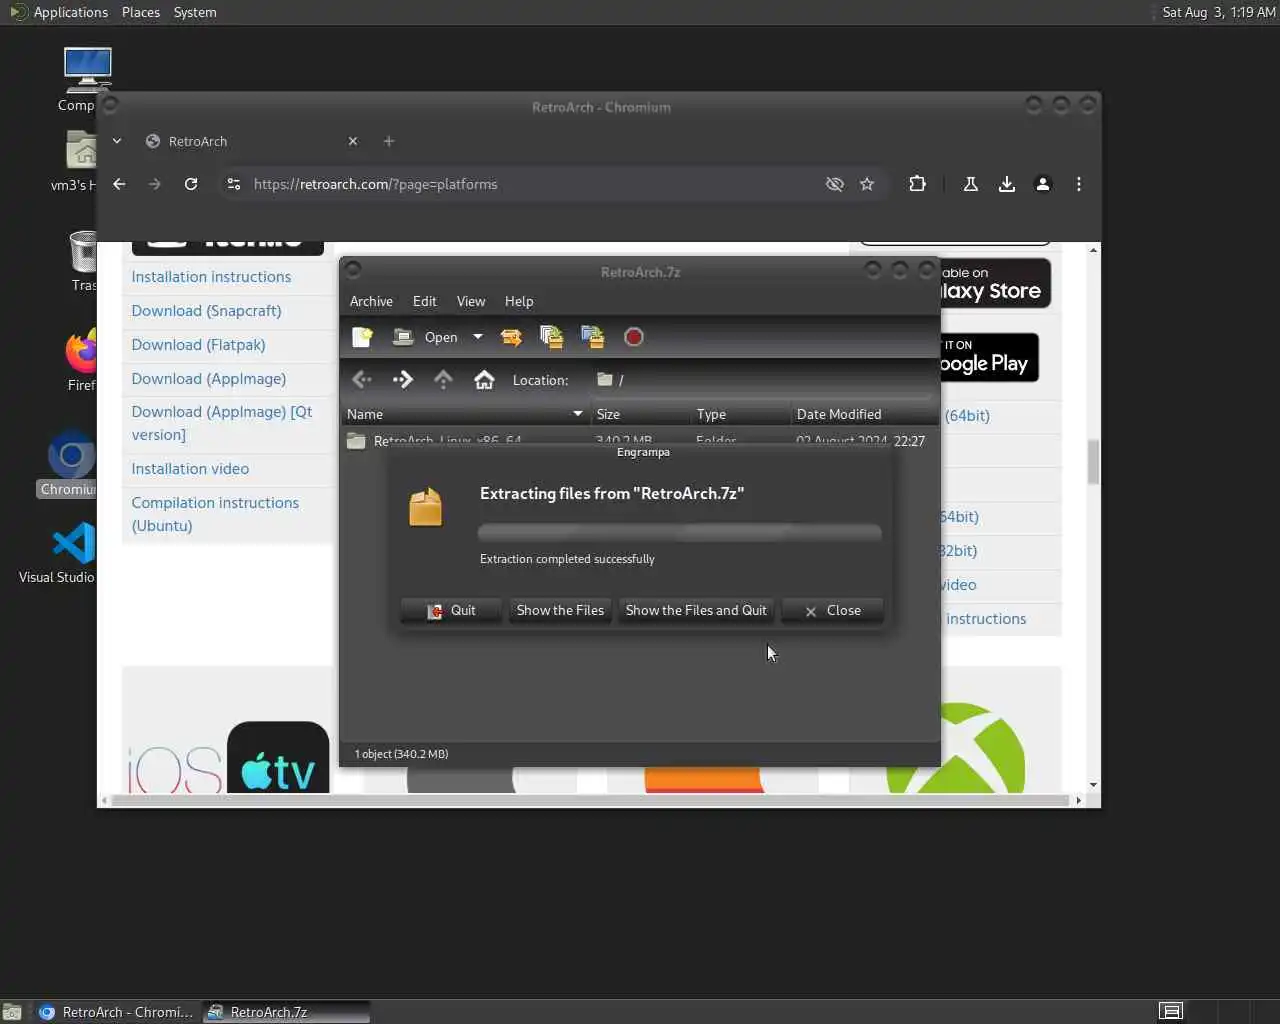Image resolution: width=1280 pixels, height=1024 pixels.
Task: Open Download (Snapcraft) link
Action: click(x=206, y=311)
